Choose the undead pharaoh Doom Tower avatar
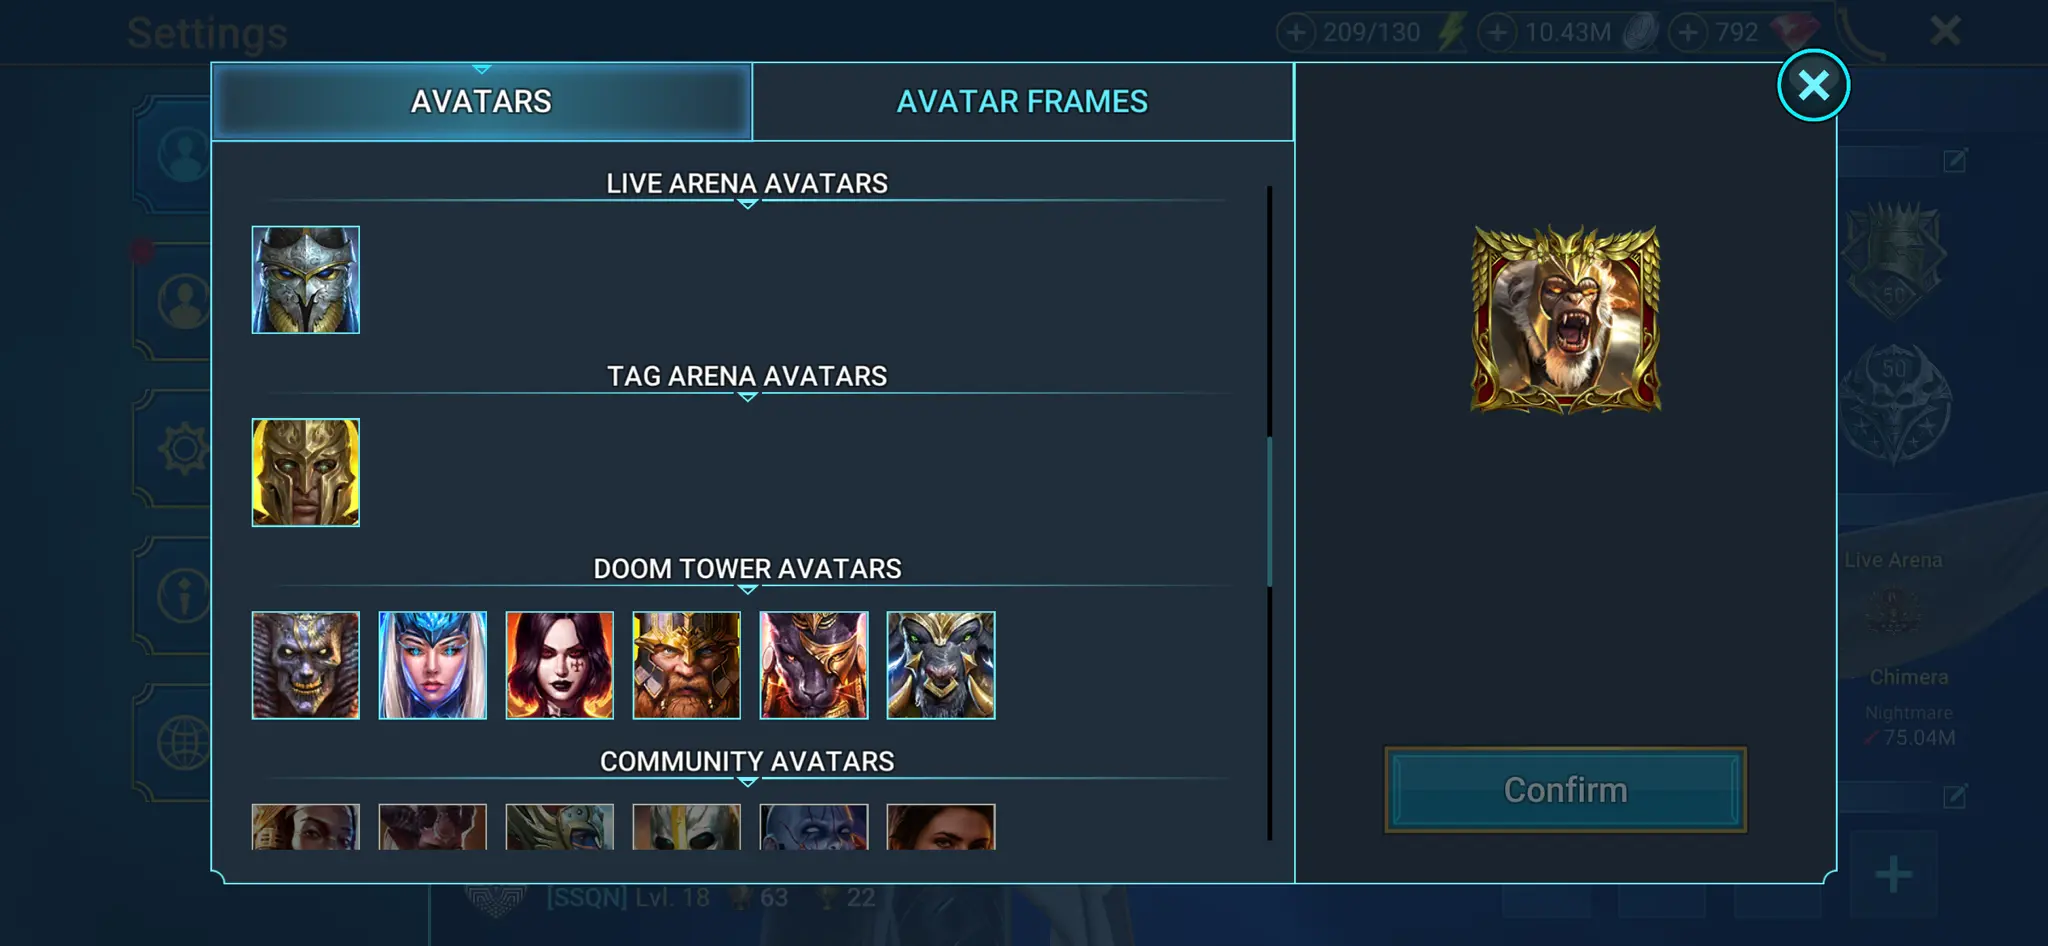 click(x=305, y=665)
